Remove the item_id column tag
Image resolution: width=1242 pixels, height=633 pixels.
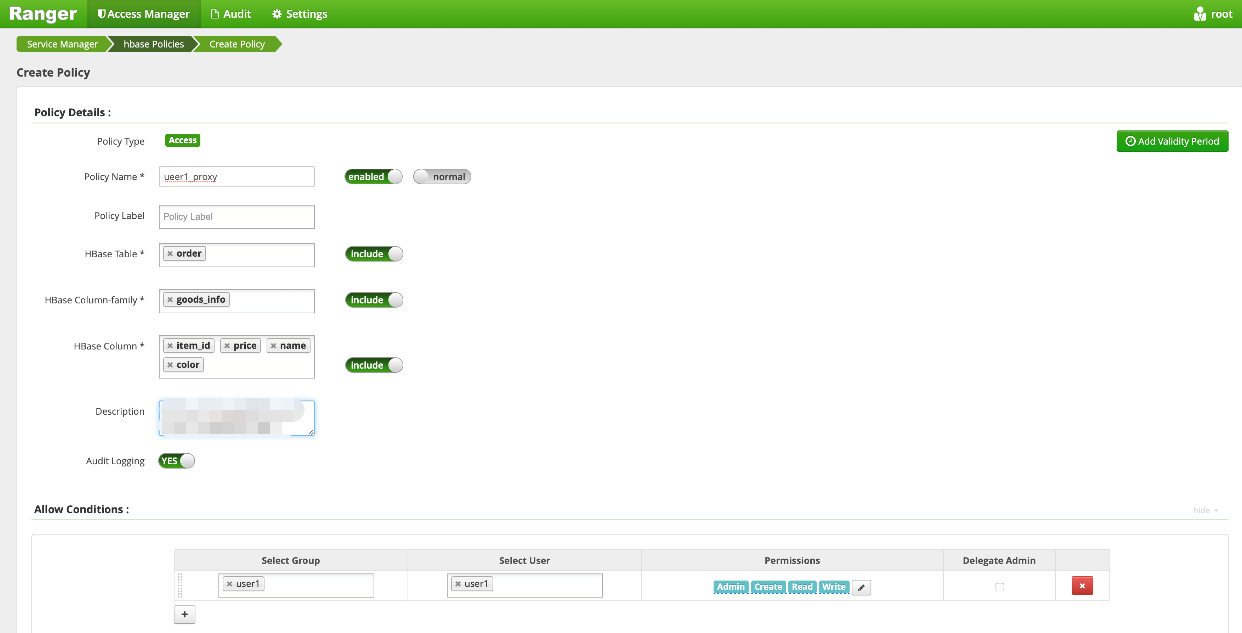click(170, 346)
